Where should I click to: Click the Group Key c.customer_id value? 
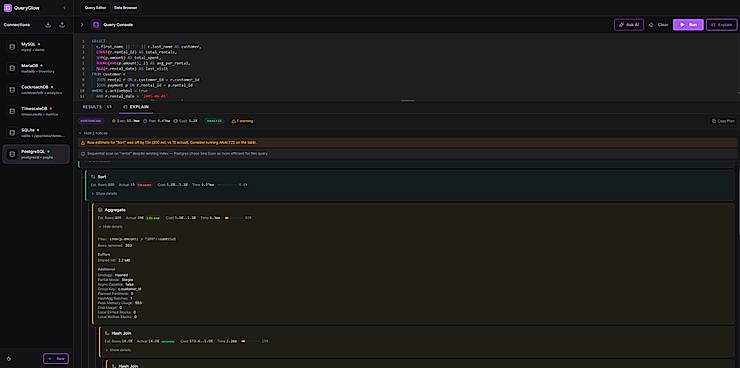pyautogui.click(x=130, y=289)
